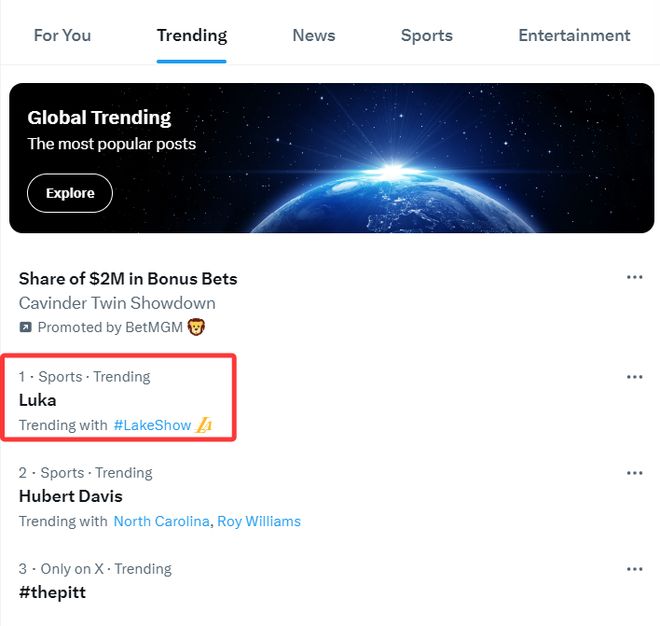This screenshot has height=626, width=660.
Task: Open the Hubert Davis trending topic
Action: click(70, 496)
